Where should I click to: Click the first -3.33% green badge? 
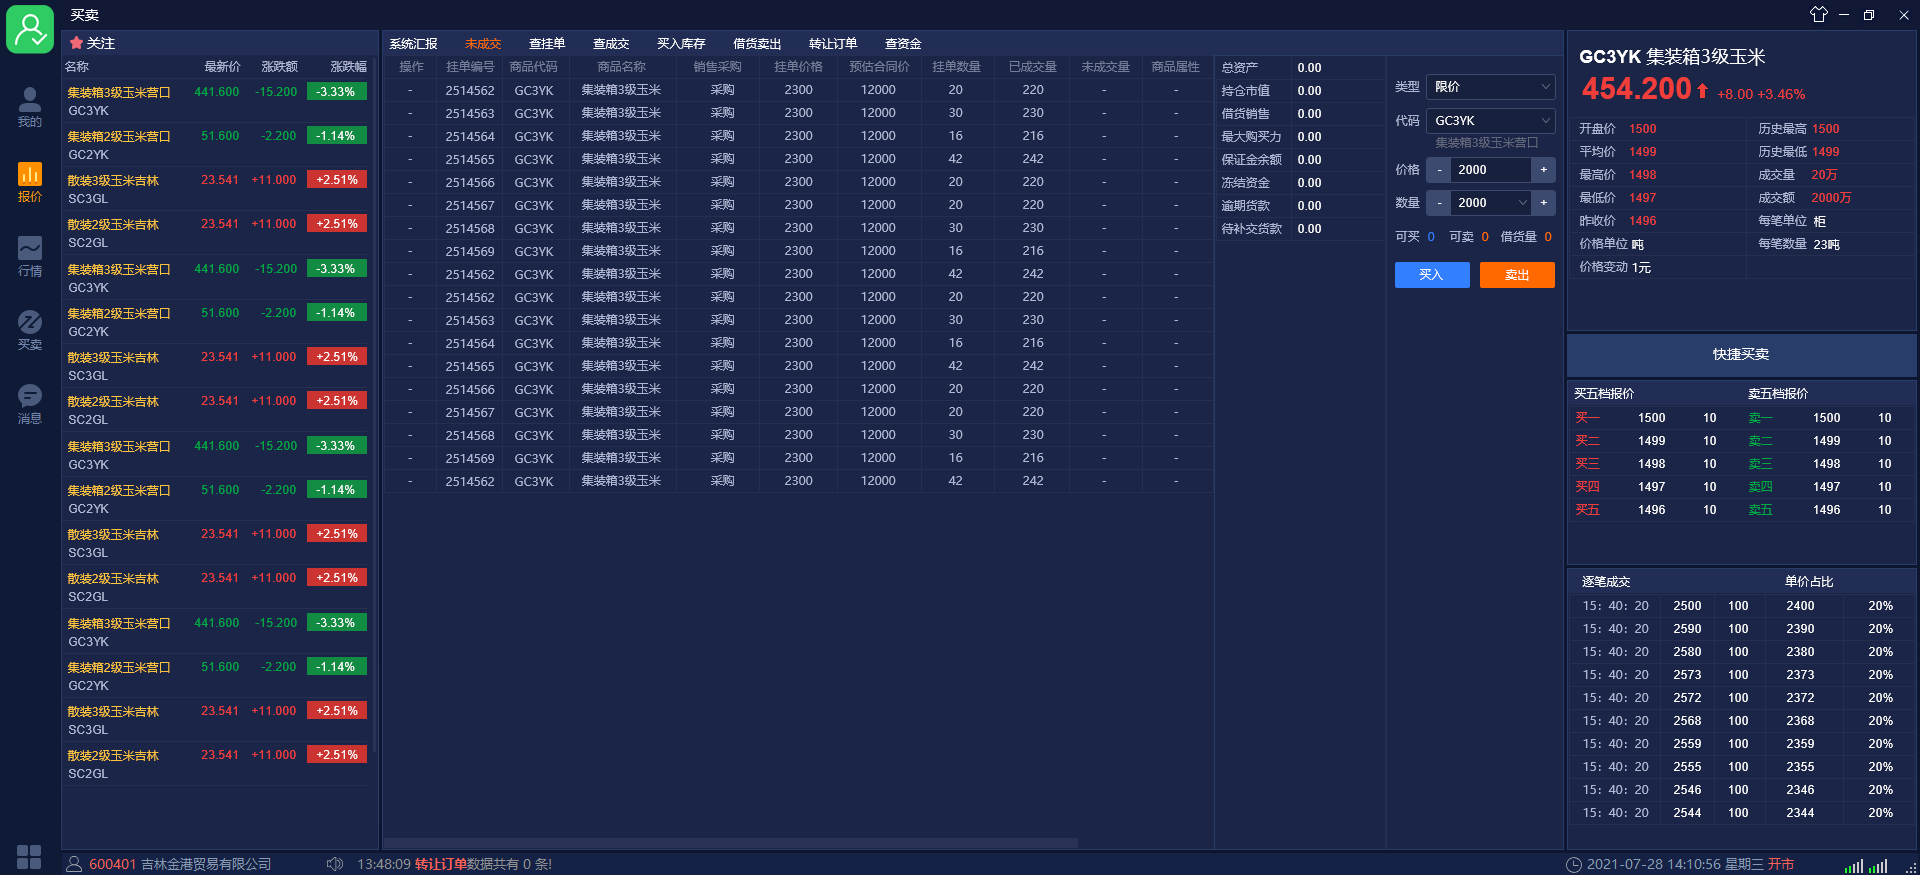337,92
